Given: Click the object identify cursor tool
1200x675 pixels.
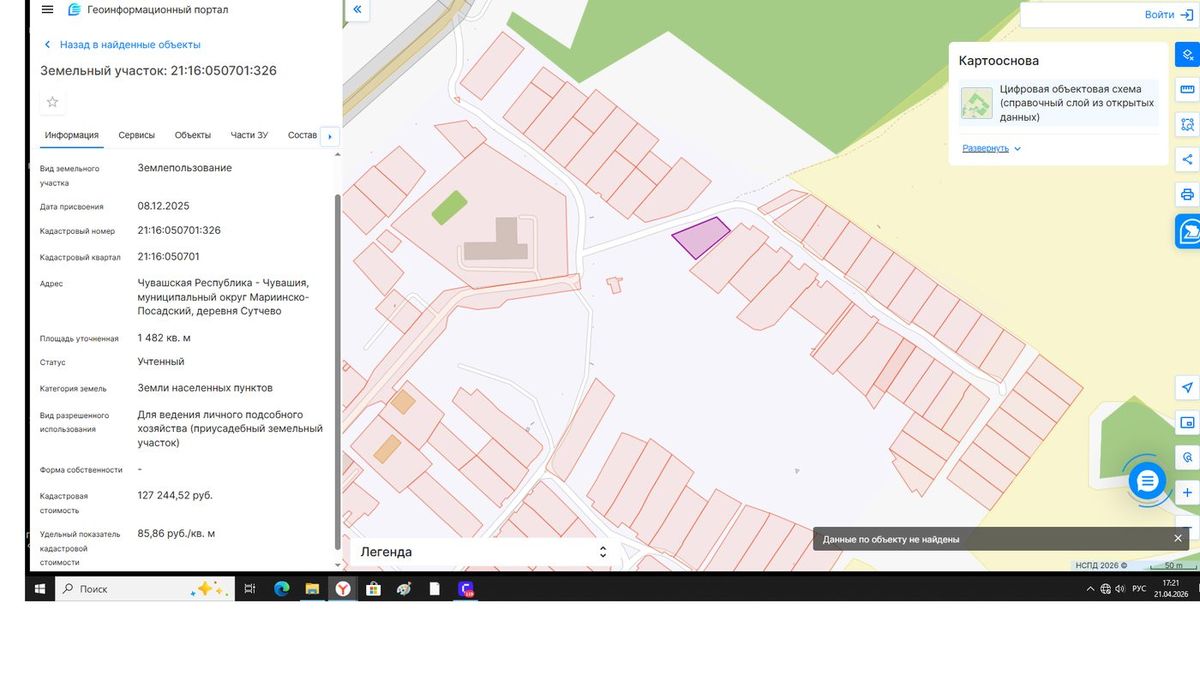Looking at the screenshot, I should coord(1188,457).
